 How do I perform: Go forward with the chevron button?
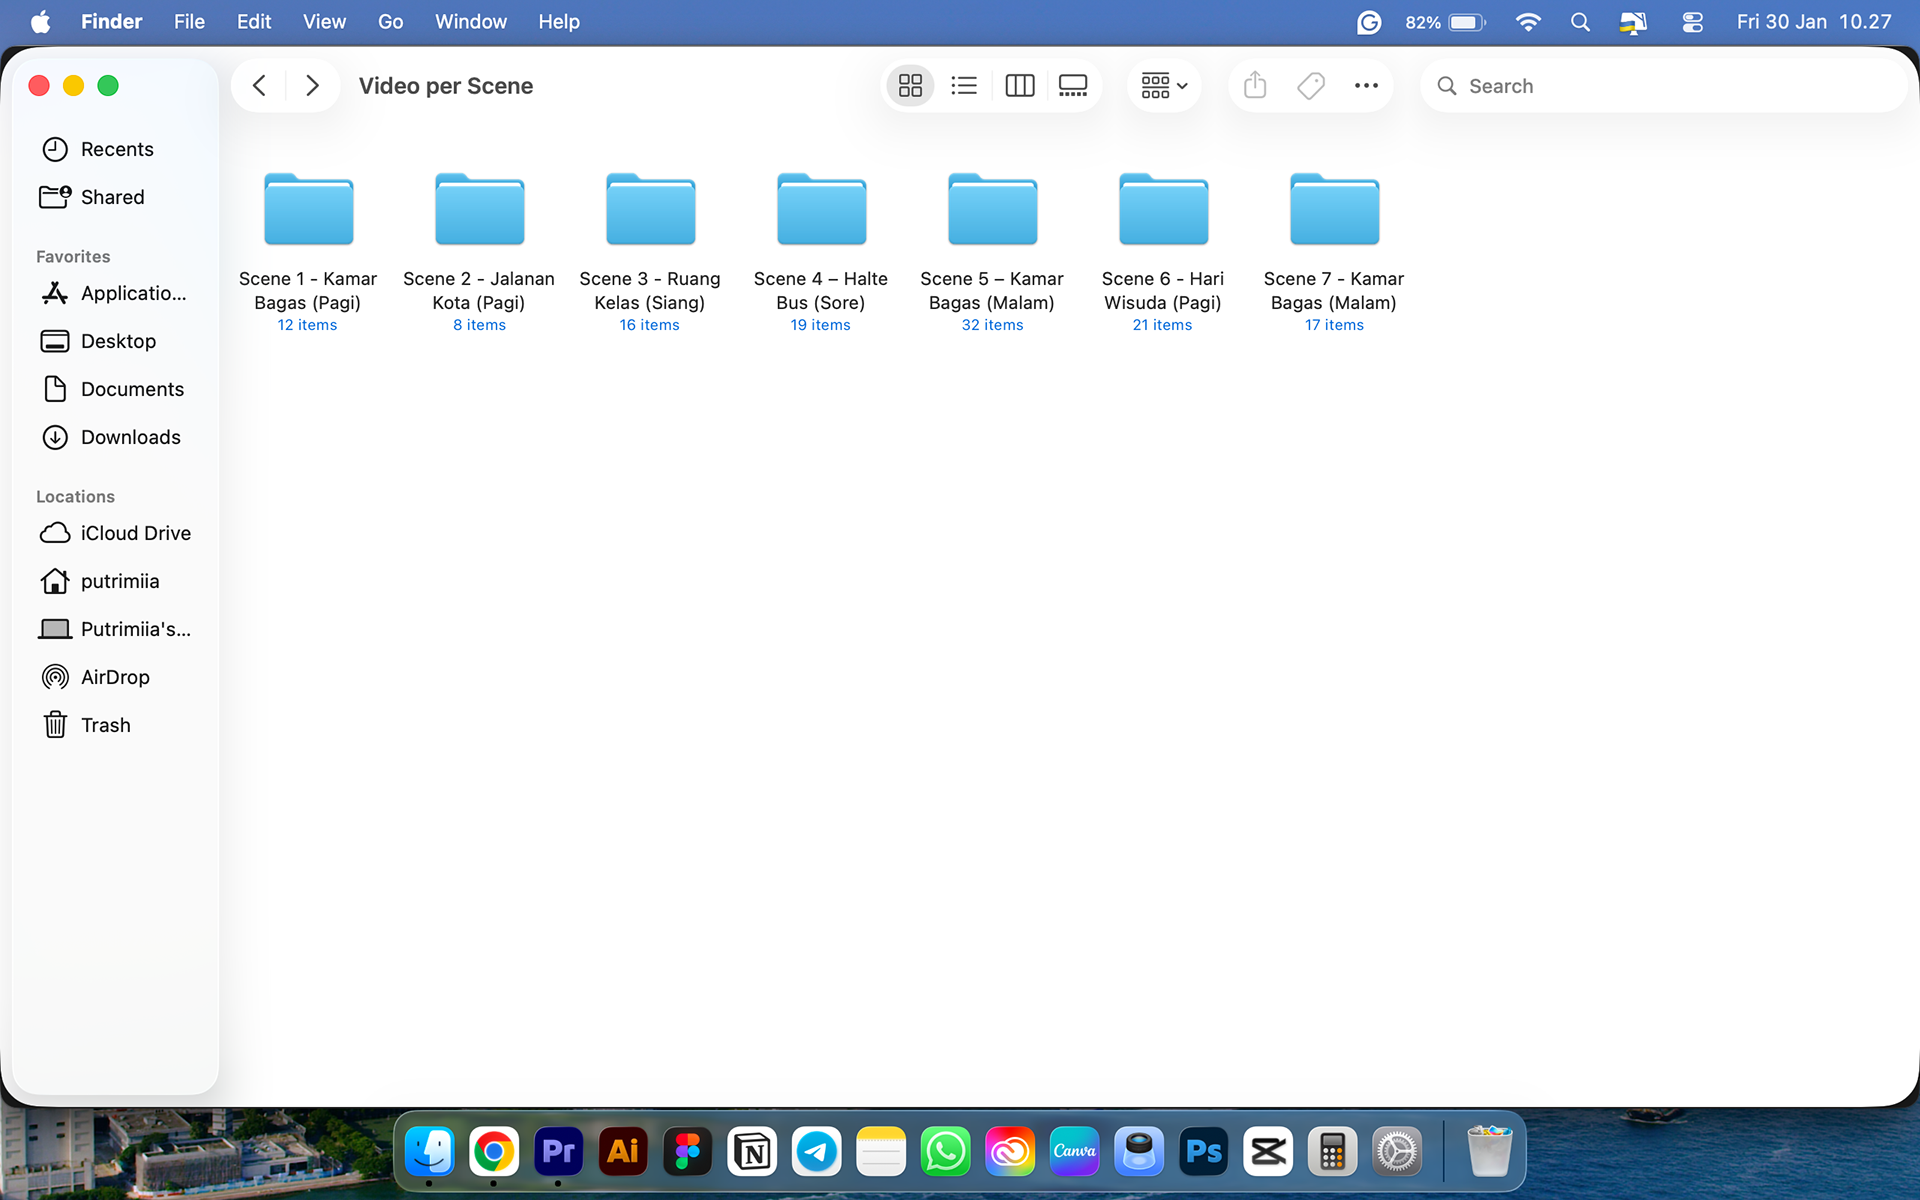click(x=312, y=86)
